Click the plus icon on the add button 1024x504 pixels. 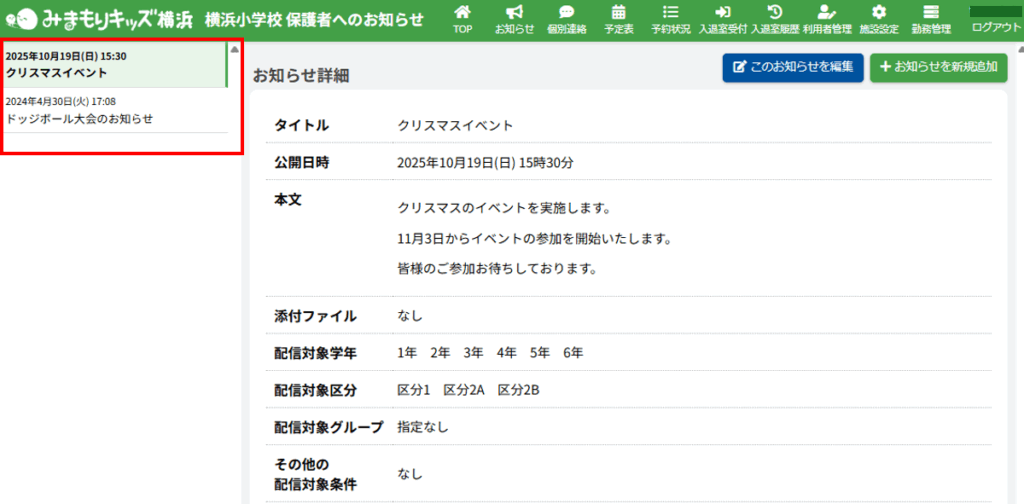tap(885, 67)
